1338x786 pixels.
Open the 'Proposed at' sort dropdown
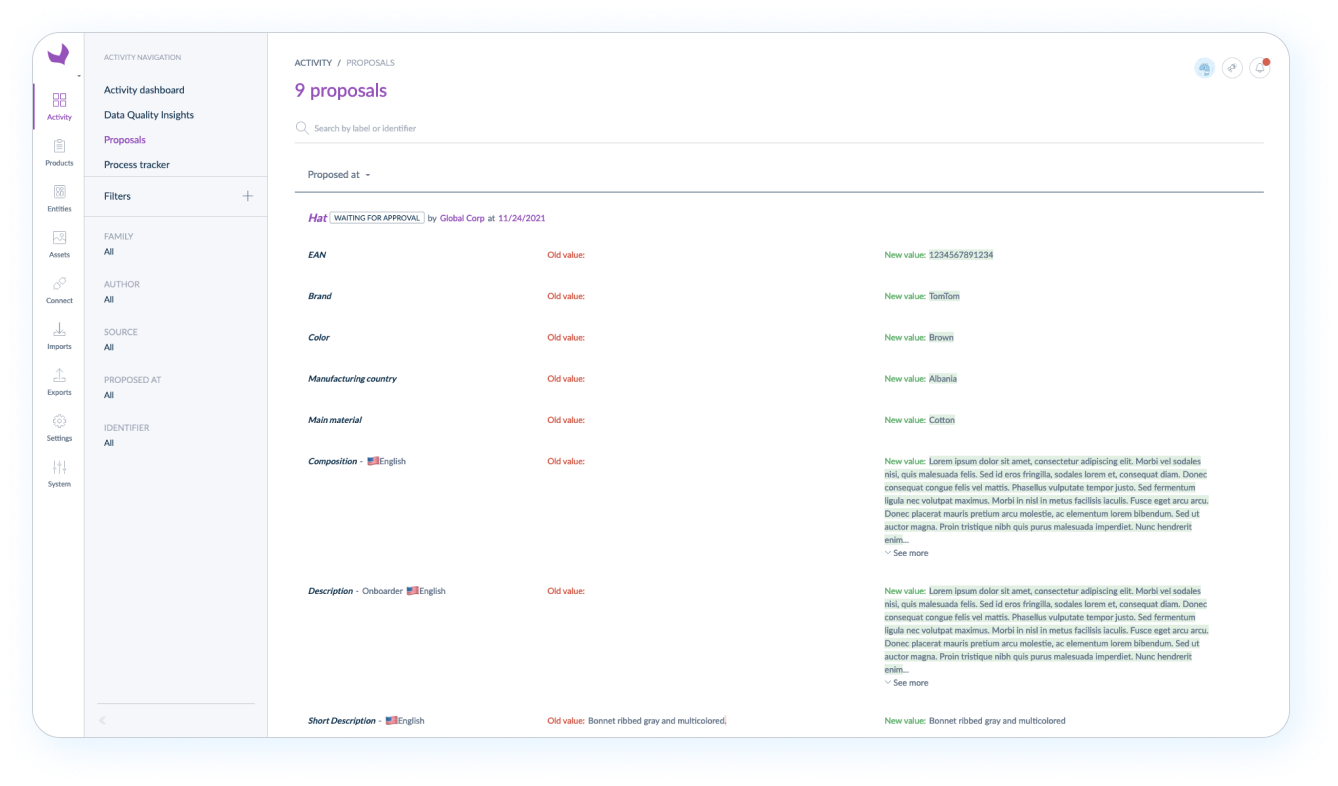(338, 174)
